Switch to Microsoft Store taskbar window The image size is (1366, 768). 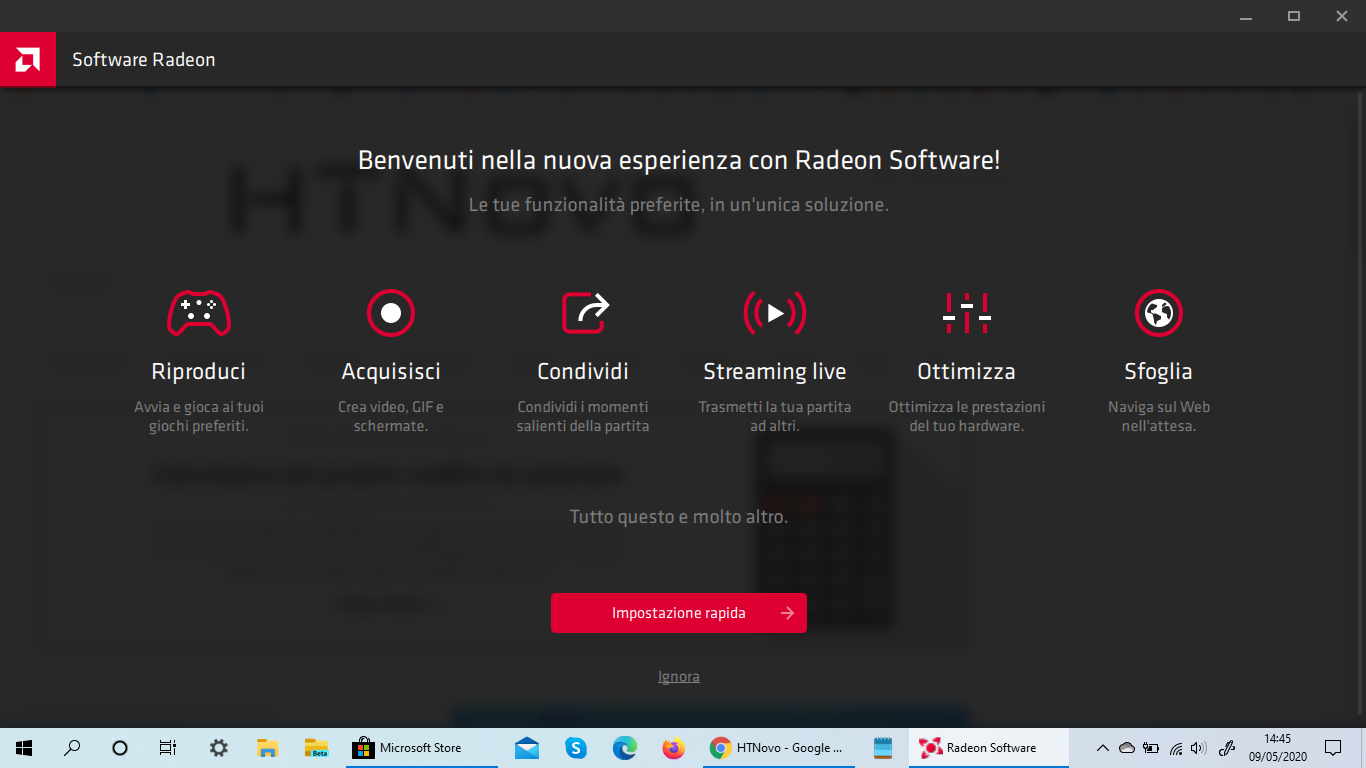(422, 748)
